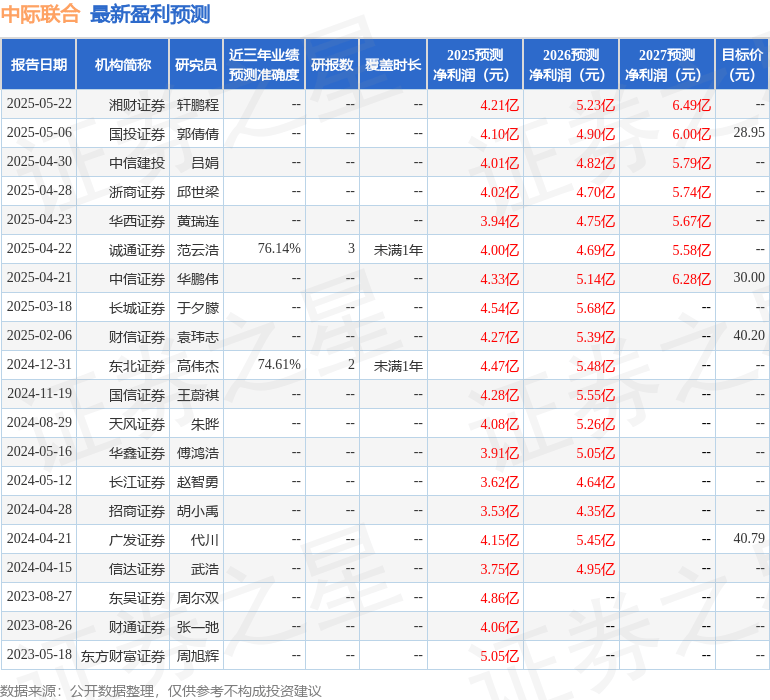Open the 东方财富证券 institution entry
This screenshot has height=700, width=770.
(123, 656)
